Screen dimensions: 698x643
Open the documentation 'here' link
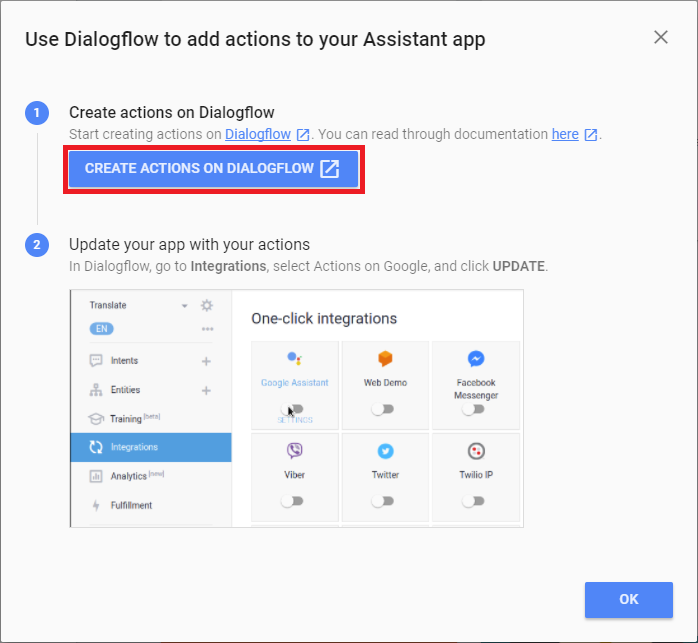tap(565, 134)
